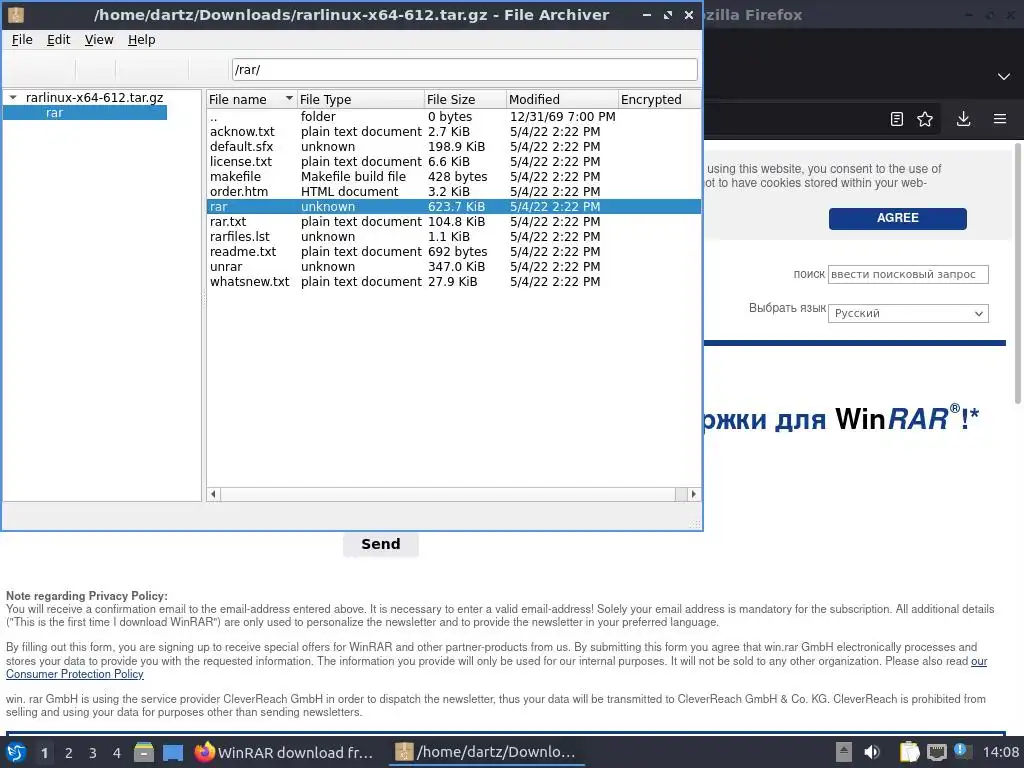This screenshot has height=768, width=1024.
Task: Click the AGREE cookie button
Action: [x=897, y=218]
